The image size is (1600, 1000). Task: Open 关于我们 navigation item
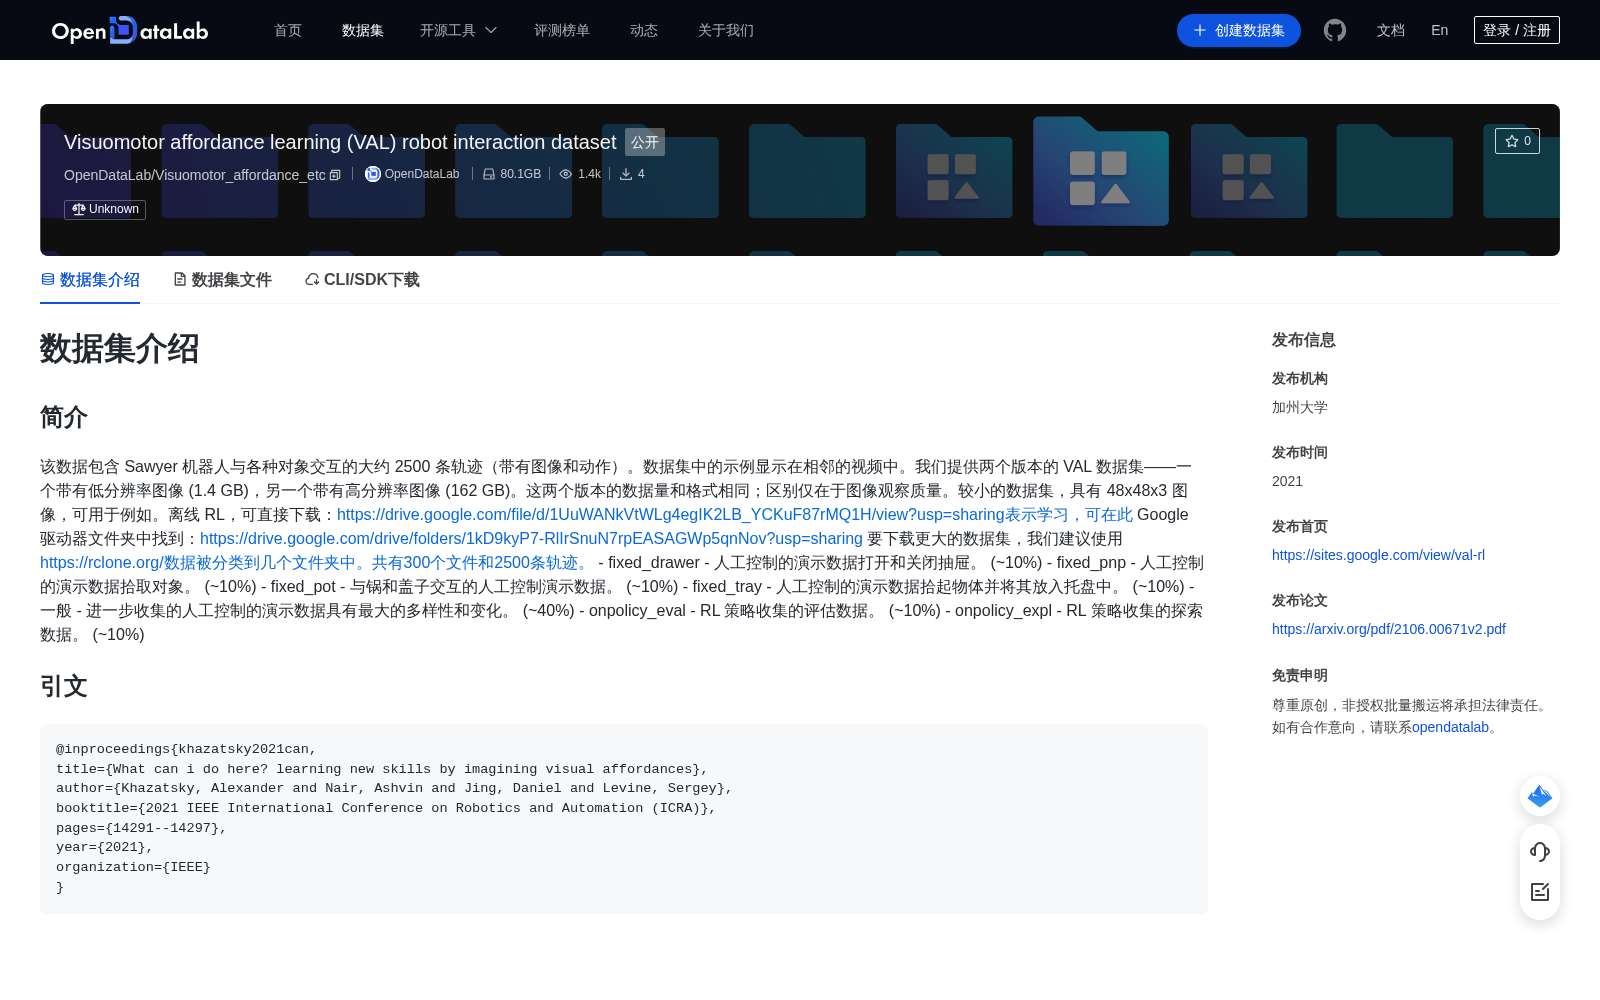[726, 30]
